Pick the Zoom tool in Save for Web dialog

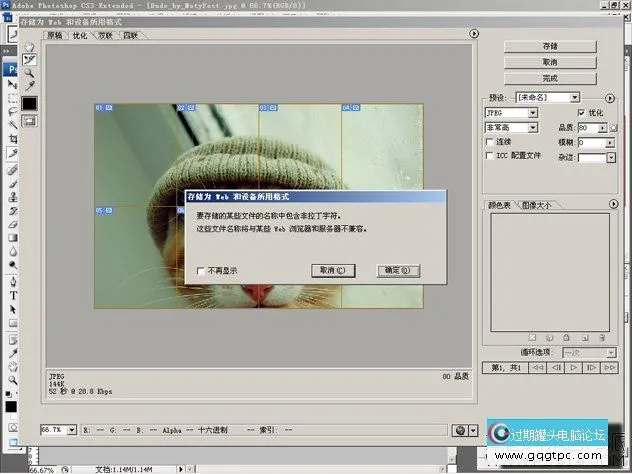click(x=29, y=73)
